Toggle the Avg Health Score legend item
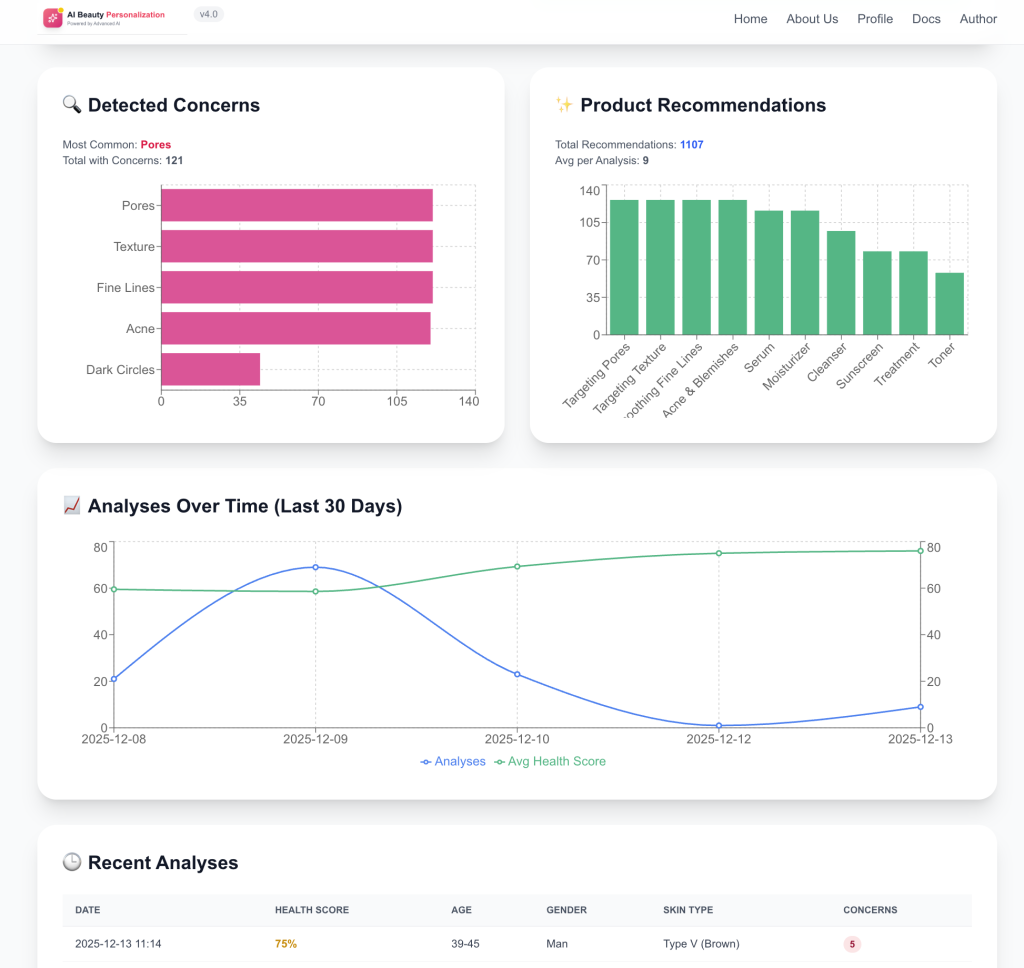1024x968 pixels. (550, 761)
